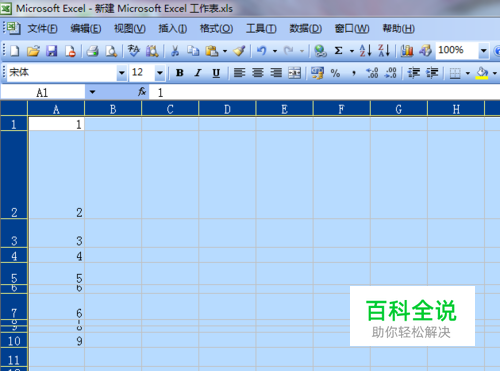Expand the font name dropdown
This screenshot has width=500, height=371.
[x=122, y=72]
